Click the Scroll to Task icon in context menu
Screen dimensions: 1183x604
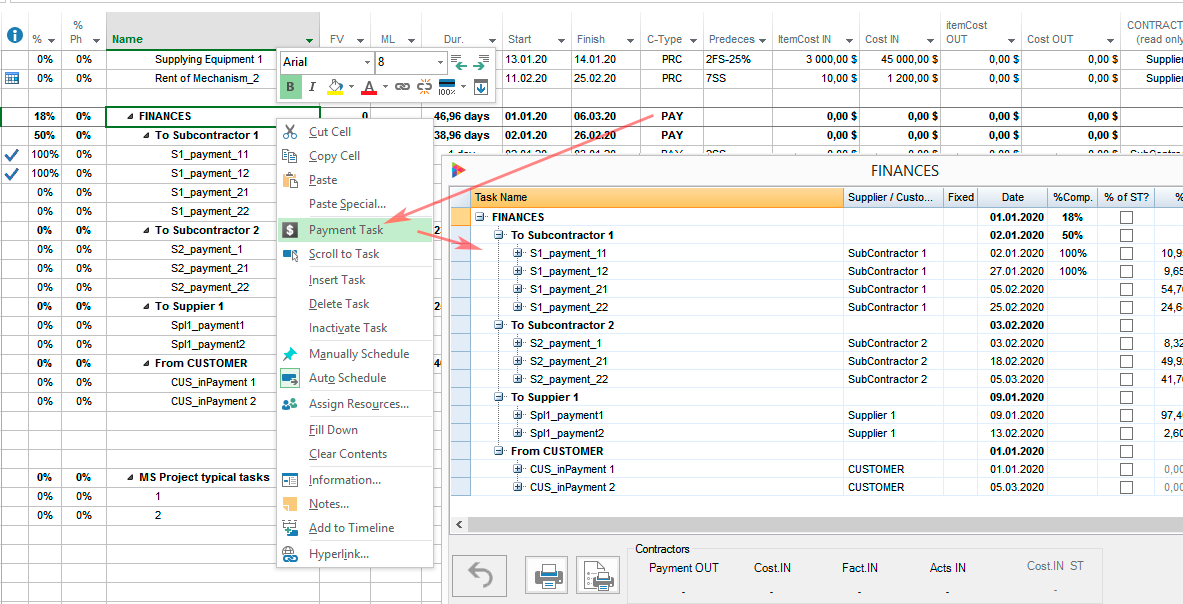pos(290,254)
